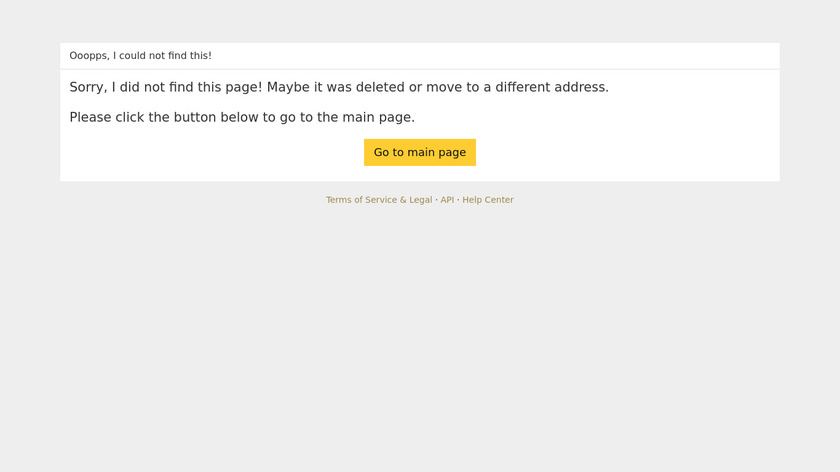The height and width of the screenshot is (472, 840).
Task: Click the dot separator between Legal and API
Action: (437, 200)
